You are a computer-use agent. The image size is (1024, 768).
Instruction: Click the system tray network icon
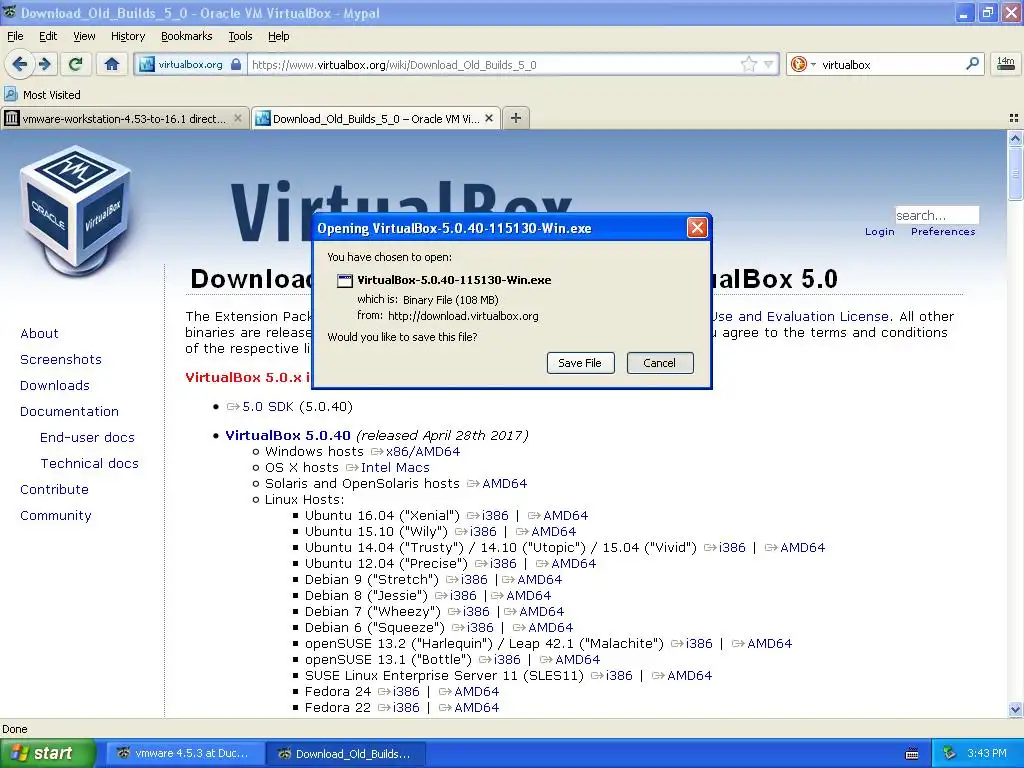click(x=950, y=753)
